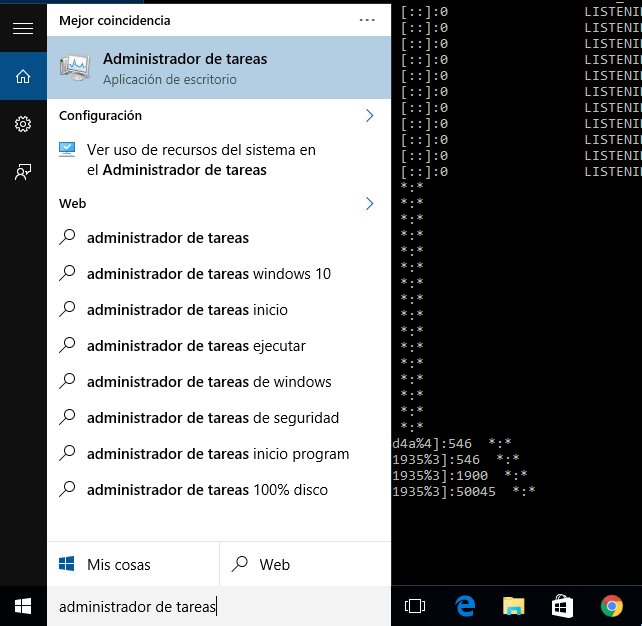
Task: Launch Google Chrome from taskbar
Action: pos(612,606)
